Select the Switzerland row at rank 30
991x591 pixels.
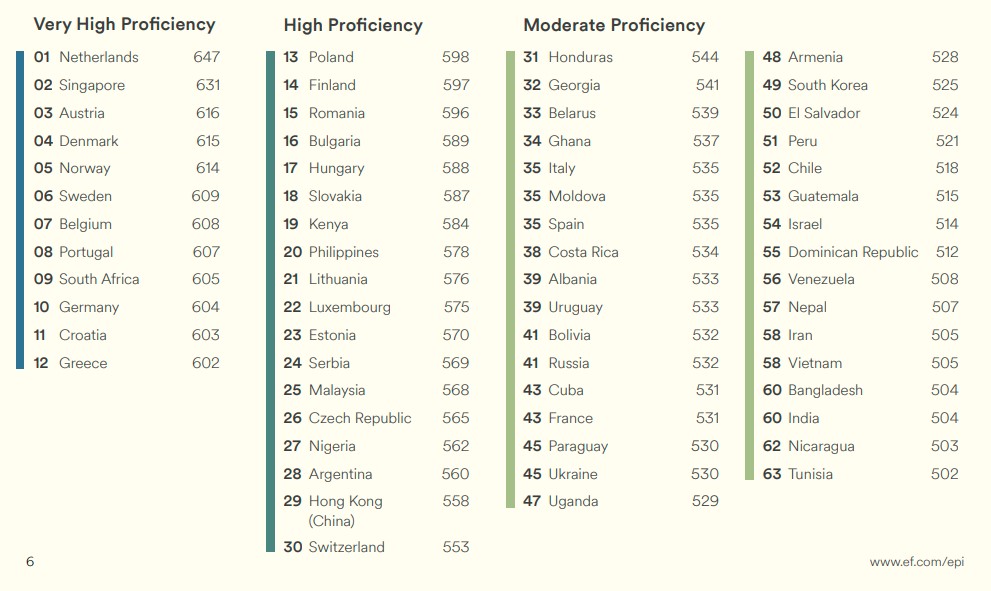tap(346, 547)
